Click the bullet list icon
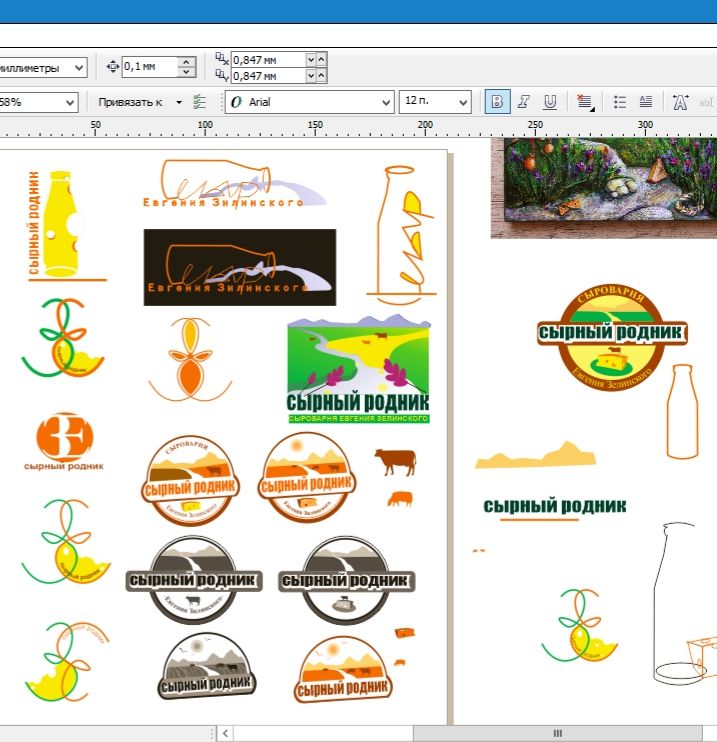Image resolution: width=717 pixels, height=742 pixels. pos(620,102)
